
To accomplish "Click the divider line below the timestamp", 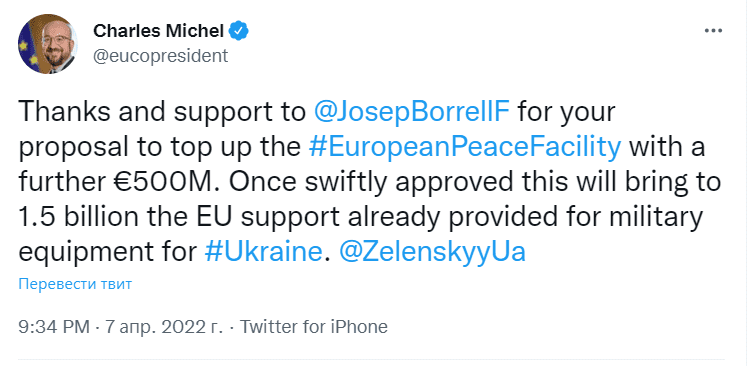I will 371,359.
